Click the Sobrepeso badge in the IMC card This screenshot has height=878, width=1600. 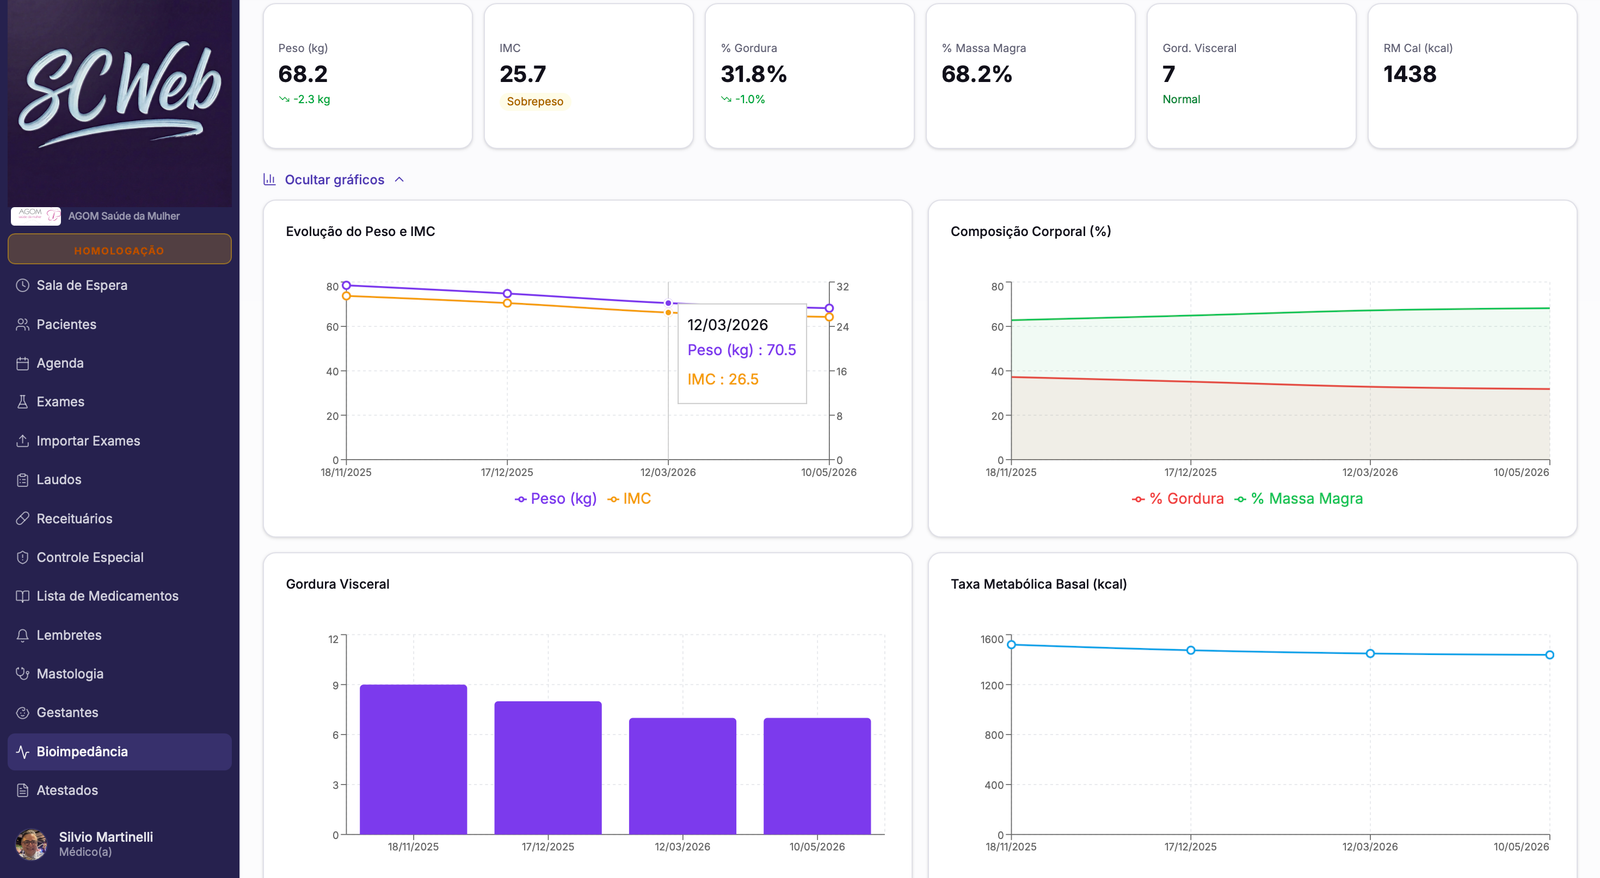coord(535,102)
